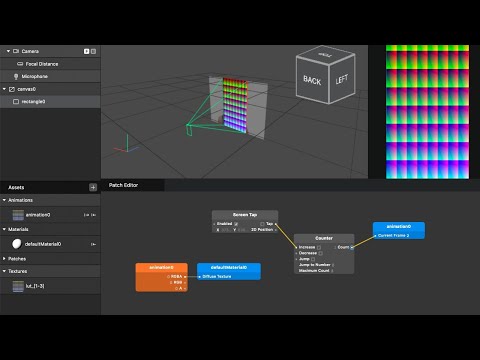Viewport: 480px width, 360px height.
Task: Collapse the canvas0 tree item
Action: 4,89
